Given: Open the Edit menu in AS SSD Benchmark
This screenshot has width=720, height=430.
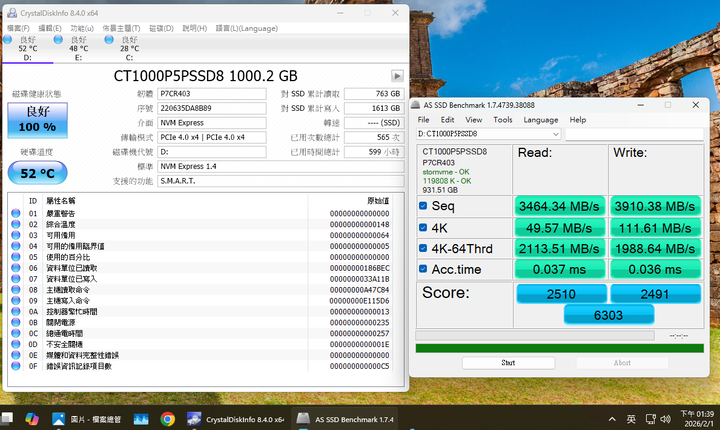Looking at the screenshot, I should pos(447,119).
